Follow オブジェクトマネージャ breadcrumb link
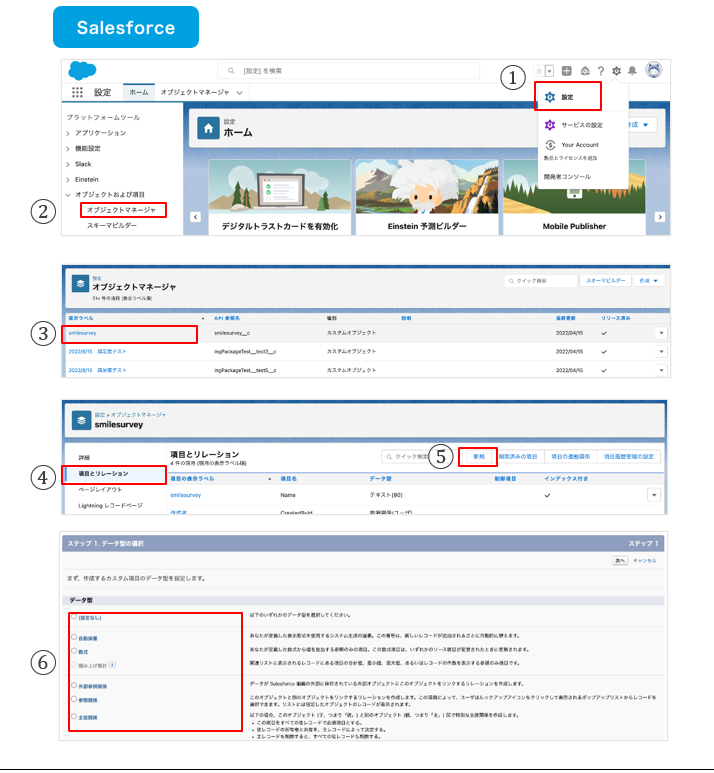 [138, 415]
